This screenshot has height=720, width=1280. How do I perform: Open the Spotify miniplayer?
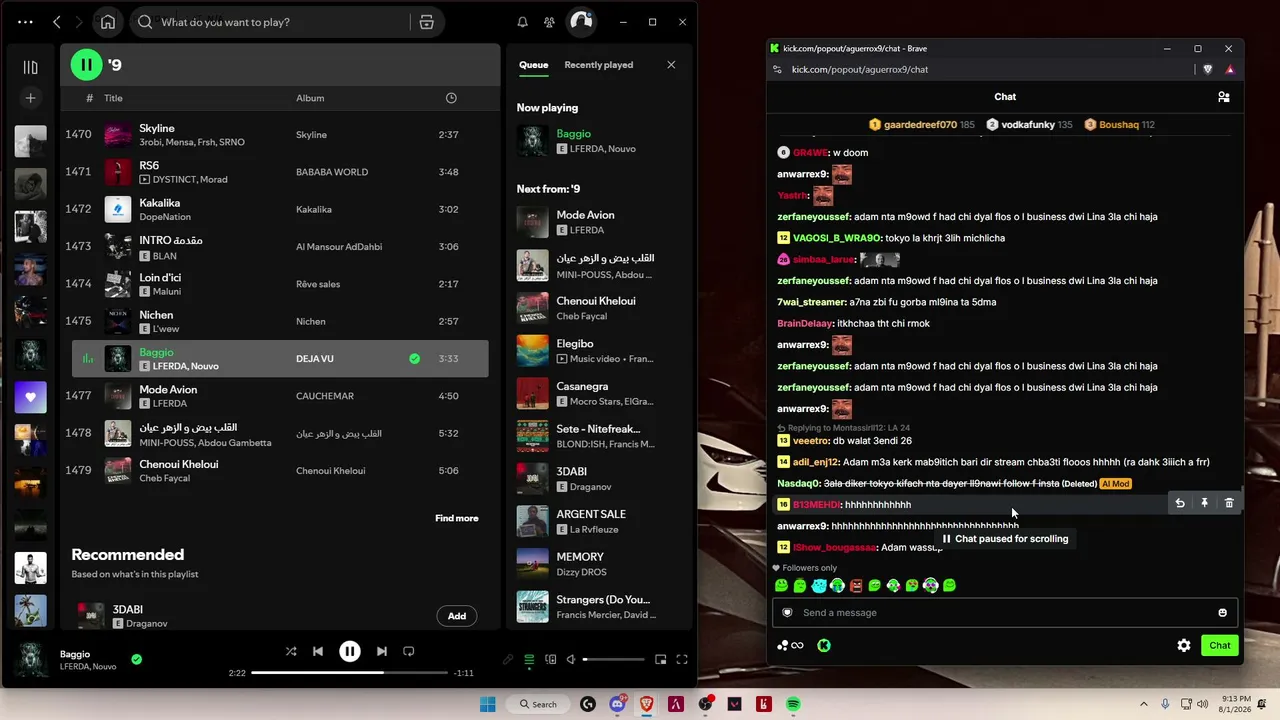[660, 659]
